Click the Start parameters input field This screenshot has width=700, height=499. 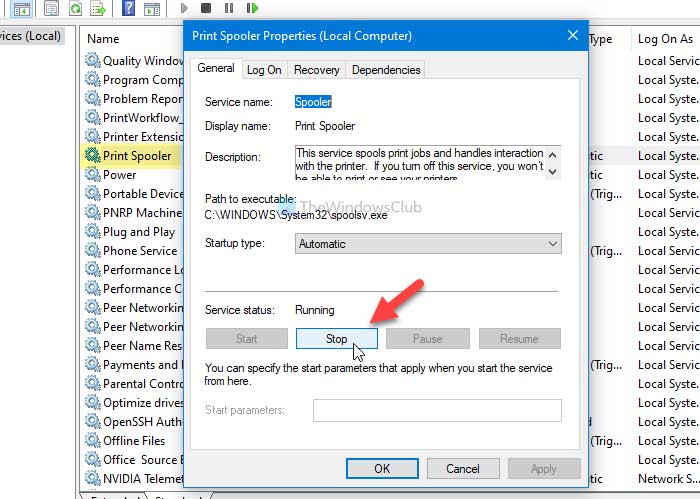437,410
